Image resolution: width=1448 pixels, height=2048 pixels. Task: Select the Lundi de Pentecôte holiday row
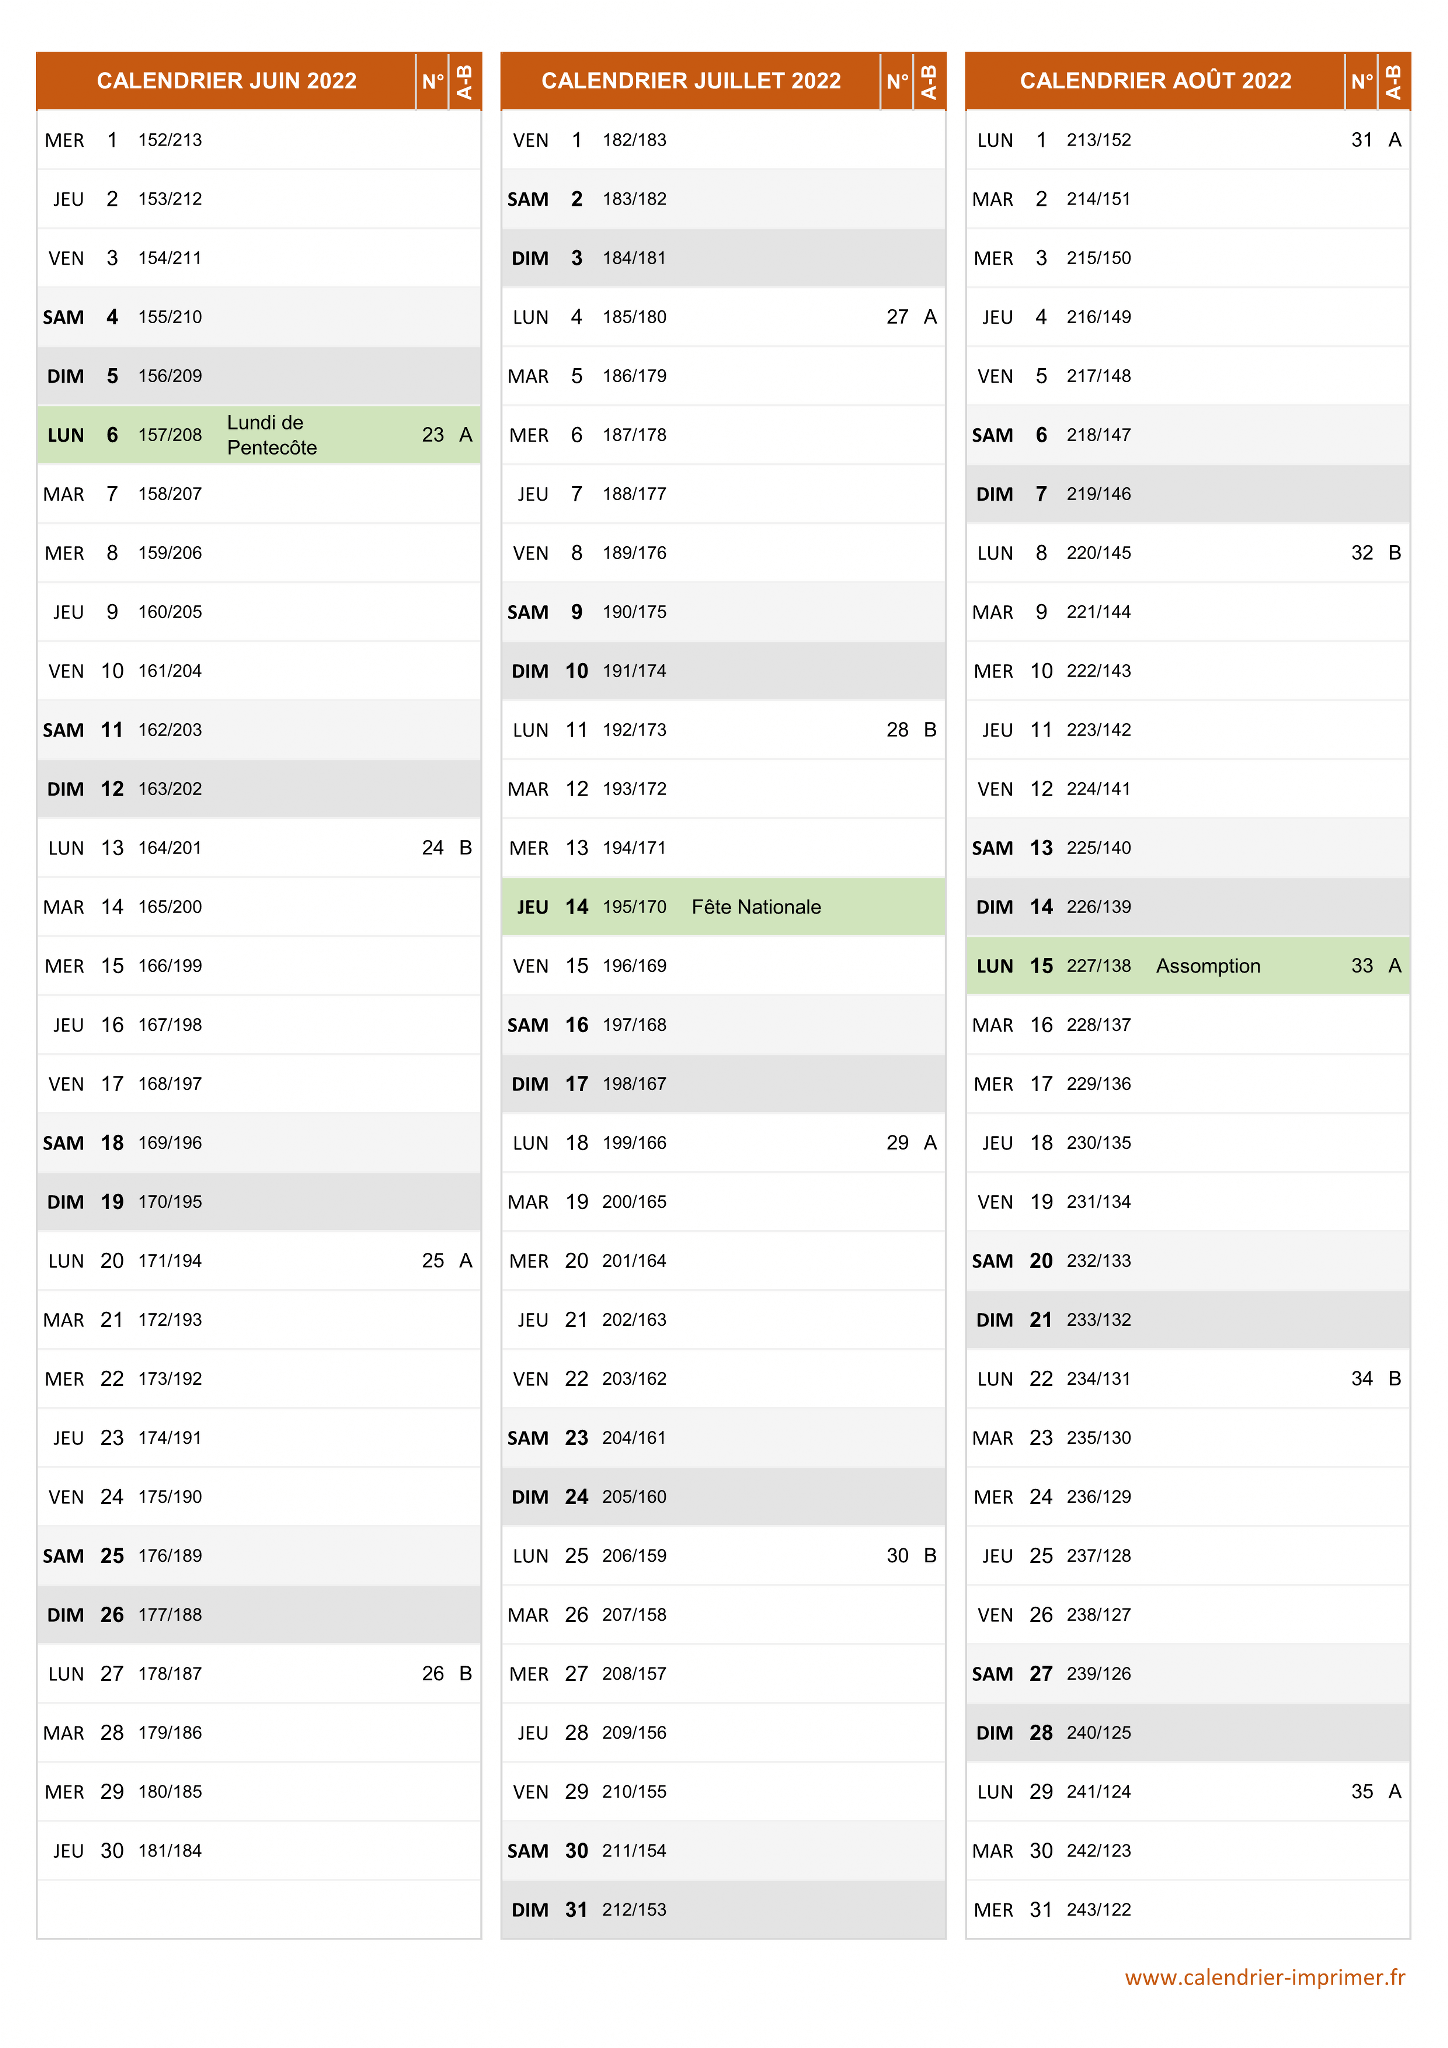pyautogui.click(x=259, y=435)
